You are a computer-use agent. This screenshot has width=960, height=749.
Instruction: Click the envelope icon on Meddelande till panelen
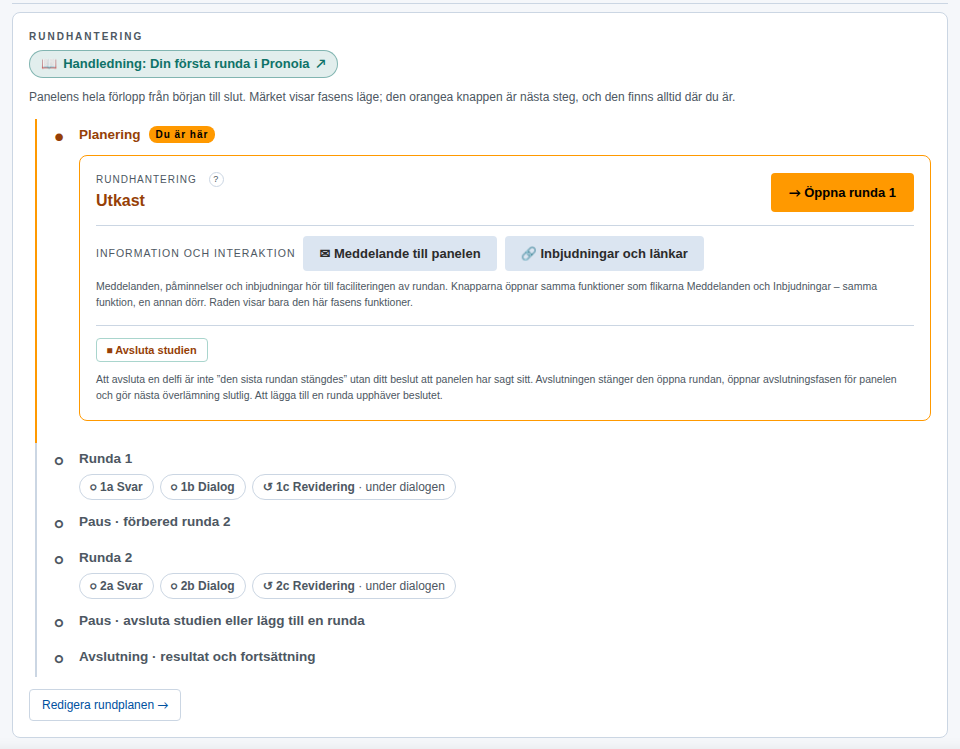(324, 254)
